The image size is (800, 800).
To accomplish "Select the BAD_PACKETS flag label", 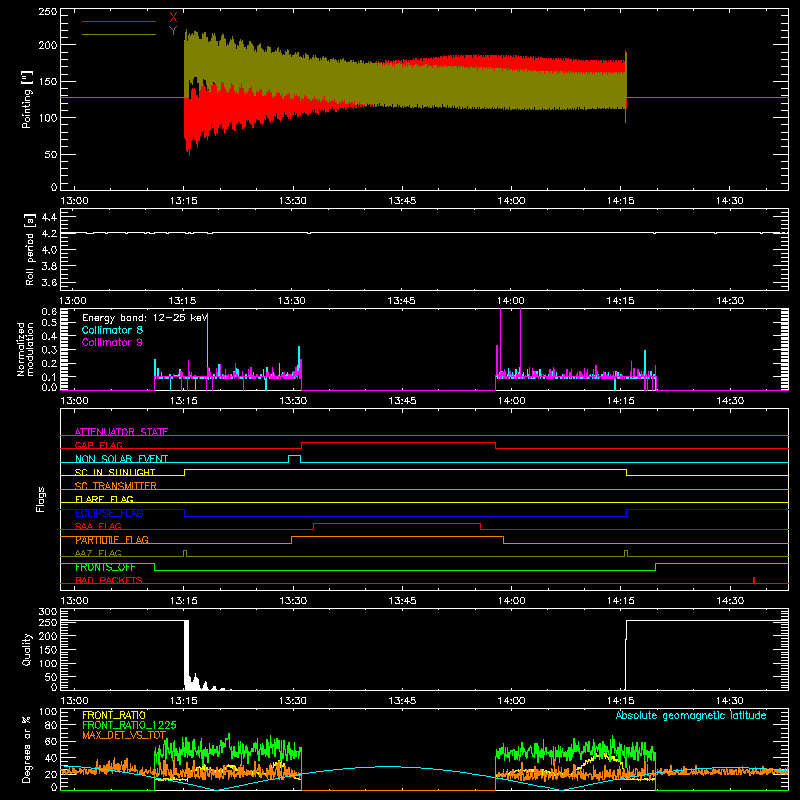I will click(x=109, y=580).
